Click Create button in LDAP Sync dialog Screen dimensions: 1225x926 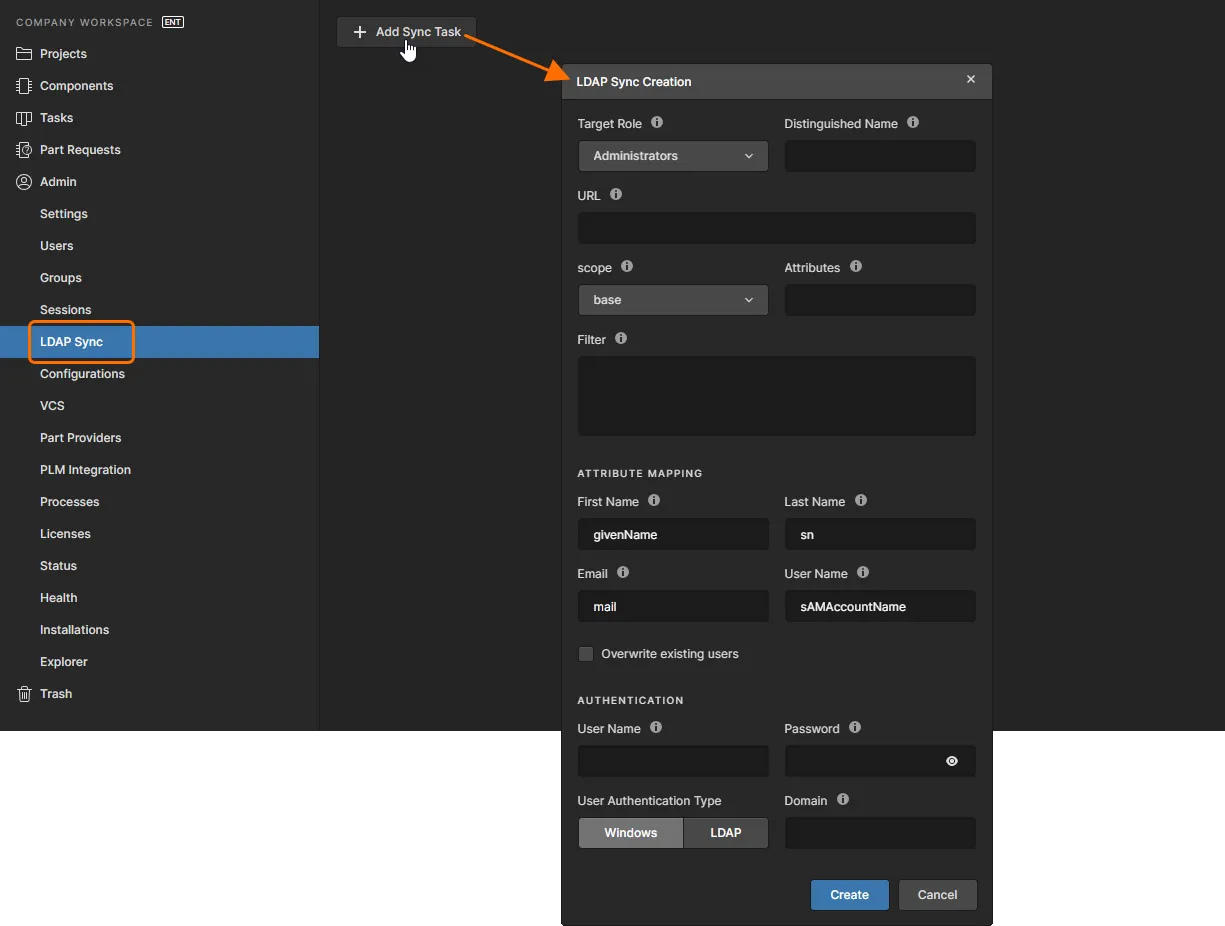pos(849,895)
